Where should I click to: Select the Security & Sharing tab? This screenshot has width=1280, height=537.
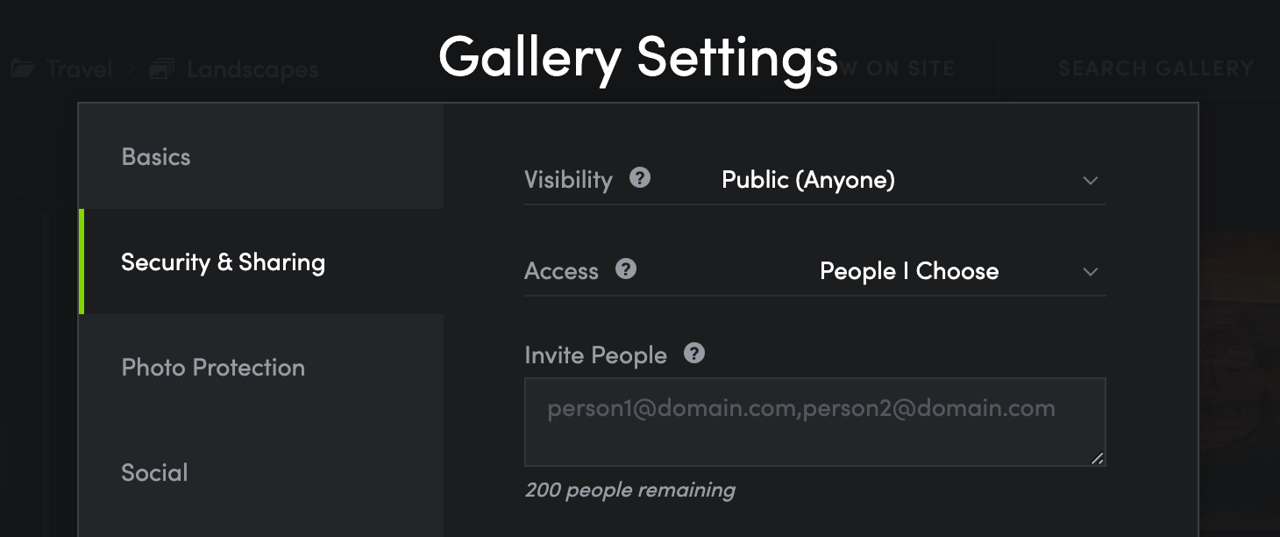(223, 262)
